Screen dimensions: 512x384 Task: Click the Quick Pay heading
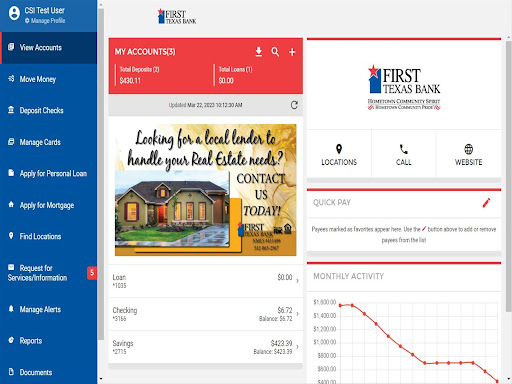(332, 202)
